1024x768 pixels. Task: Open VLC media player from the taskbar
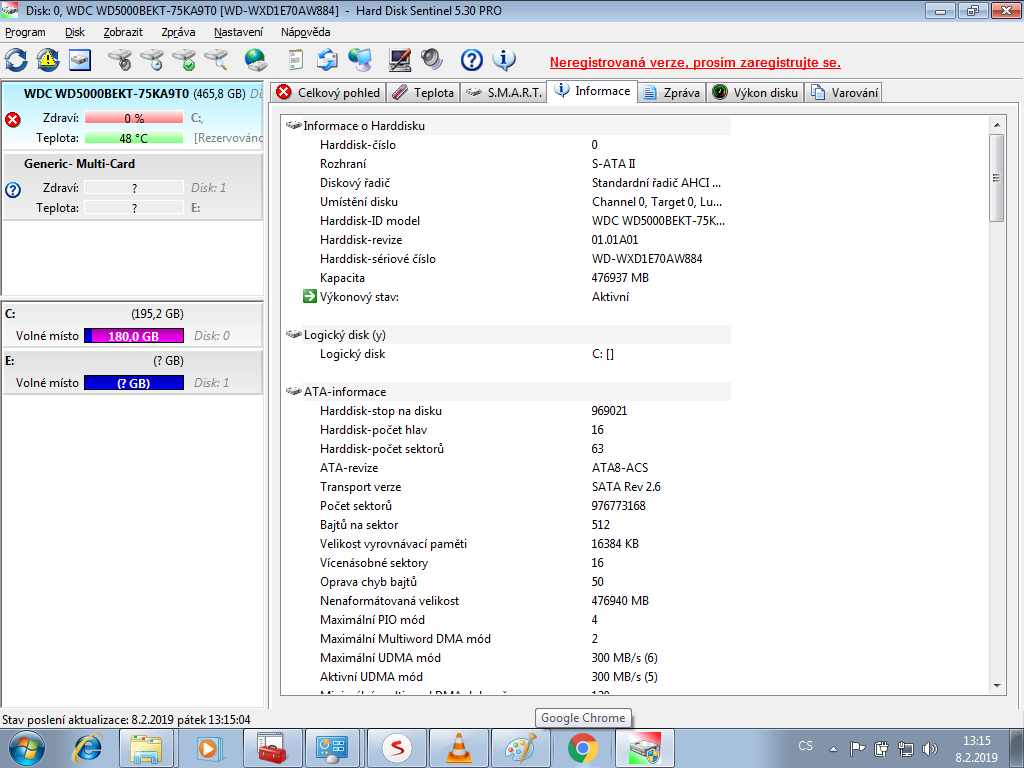click(459, 748)
